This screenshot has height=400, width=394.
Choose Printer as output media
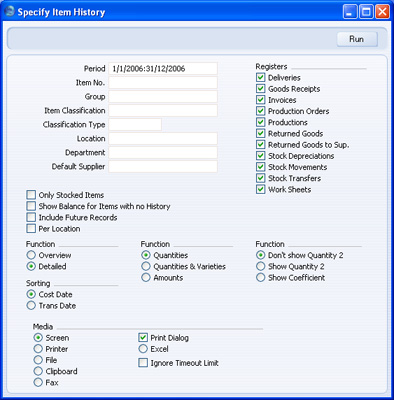coord(38,349)
